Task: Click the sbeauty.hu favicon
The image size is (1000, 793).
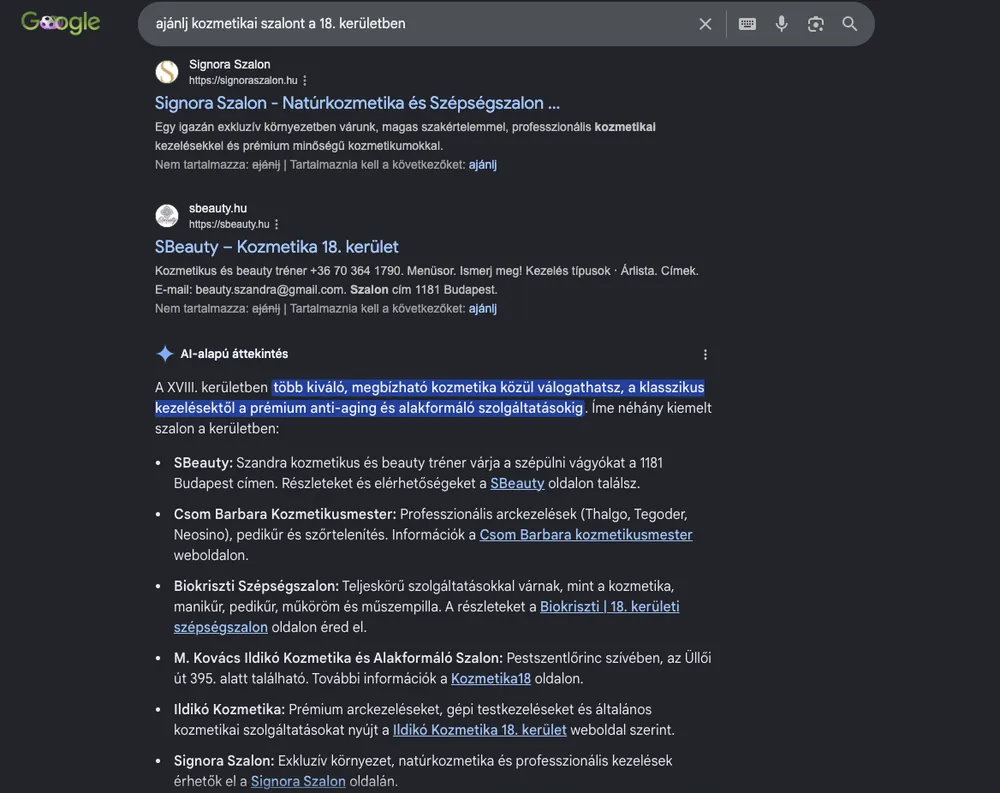Action: click(x=167, y=216)
